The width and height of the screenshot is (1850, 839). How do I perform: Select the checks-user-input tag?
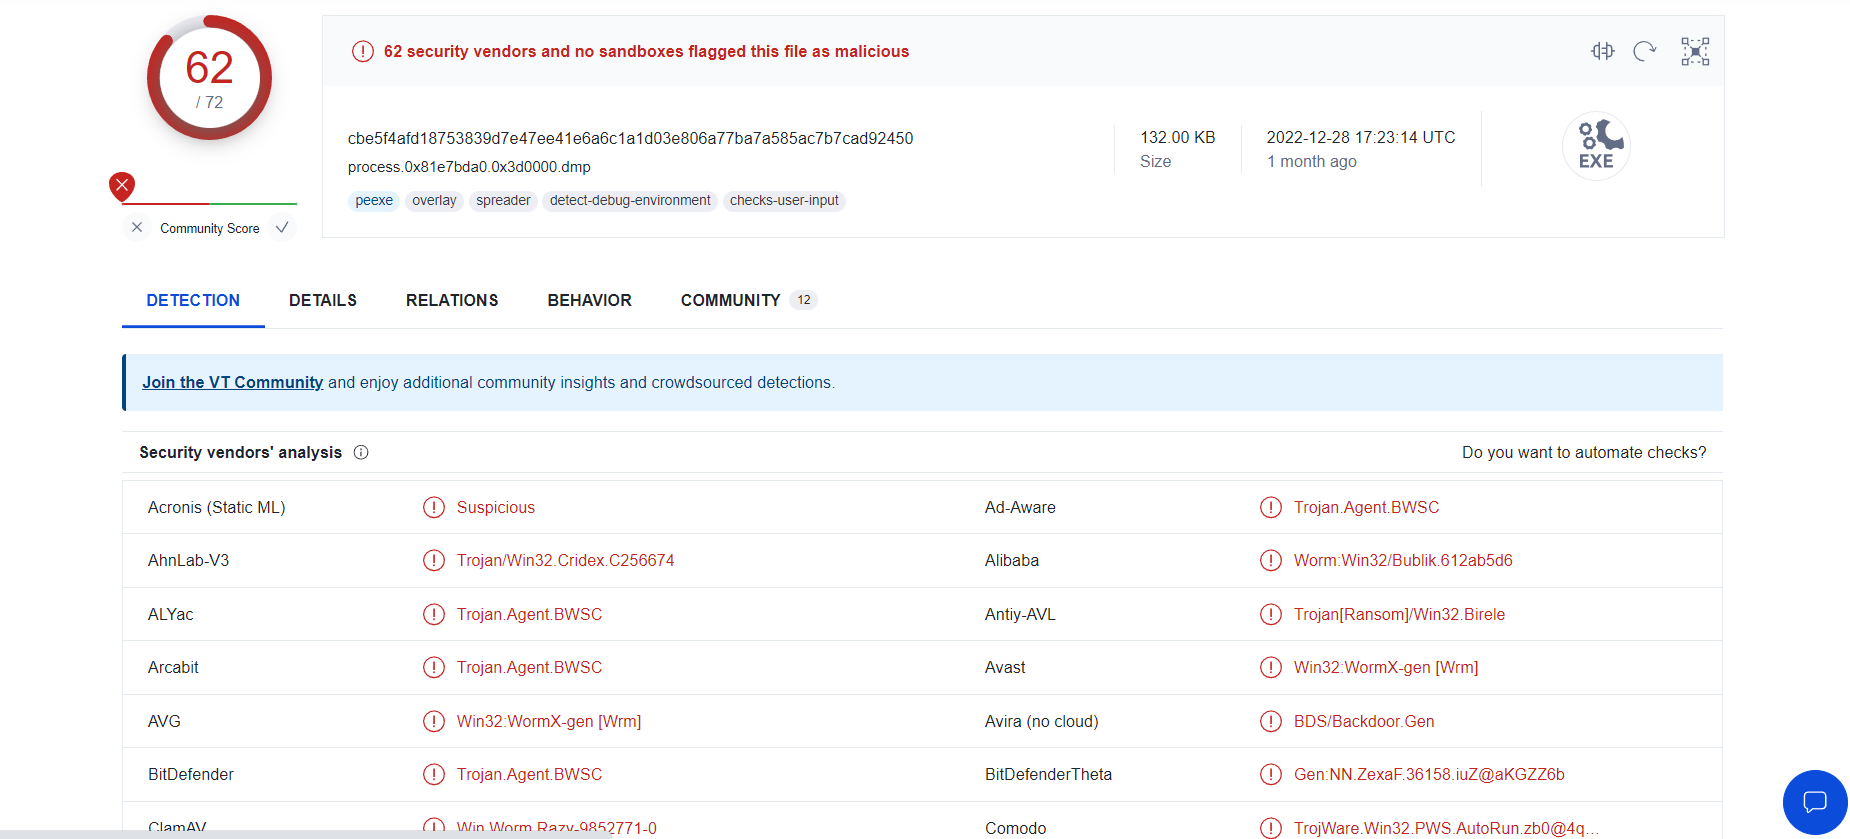point(784,200)
